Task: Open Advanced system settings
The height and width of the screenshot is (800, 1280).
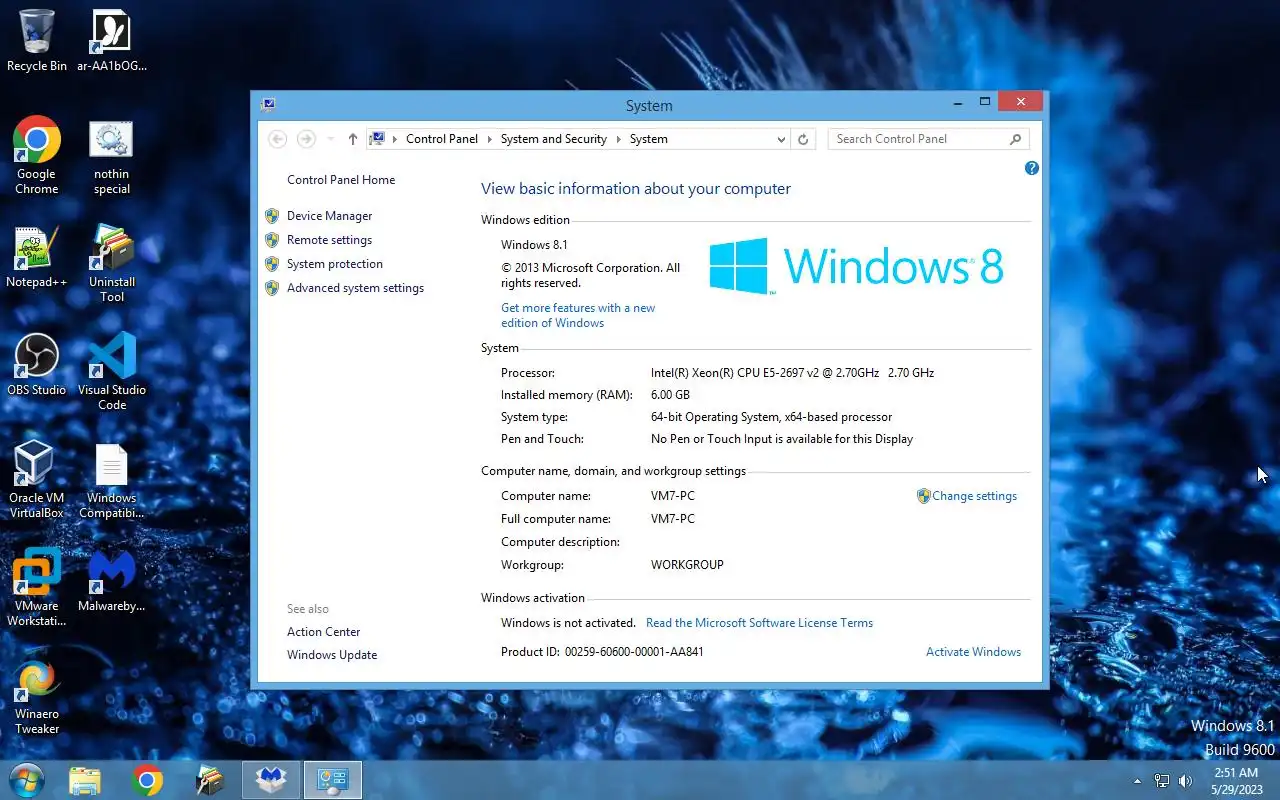Action: 355,288
